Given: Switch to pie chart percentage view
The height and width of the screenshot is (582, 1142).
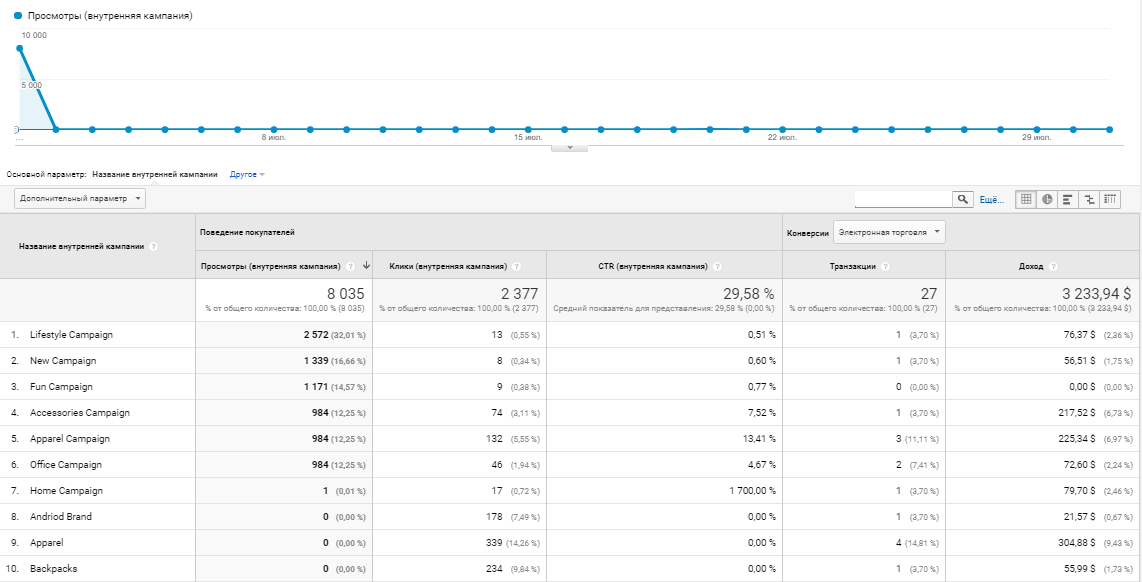Looking at the screenshot, I should pyautogui.click(x=1047, y=199).
